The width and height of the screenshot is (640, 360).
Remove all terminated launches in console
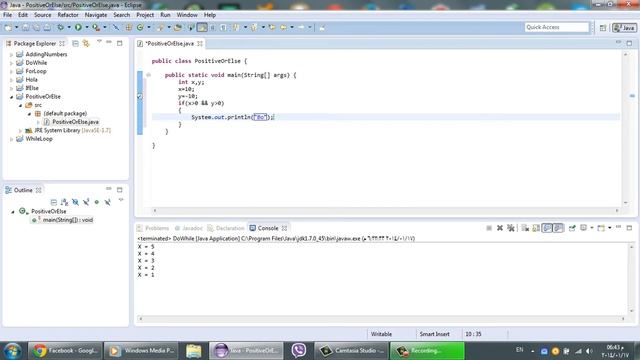(511, 228)
